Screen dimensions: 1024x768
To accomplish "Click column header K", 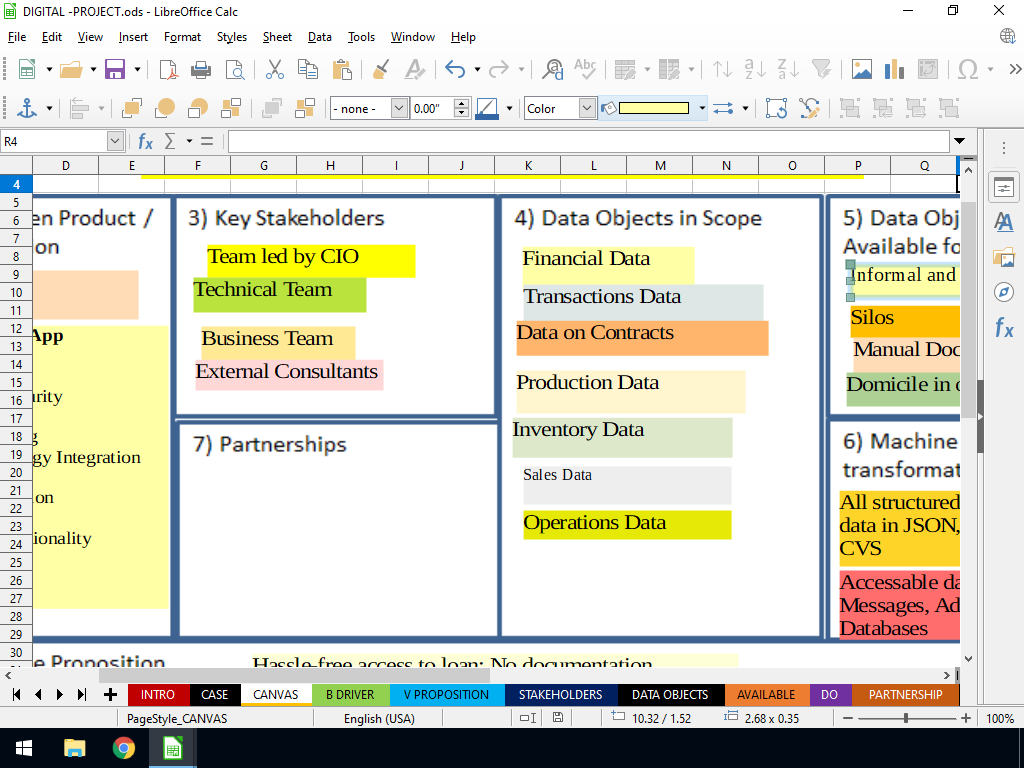I will tap(528, 166).
